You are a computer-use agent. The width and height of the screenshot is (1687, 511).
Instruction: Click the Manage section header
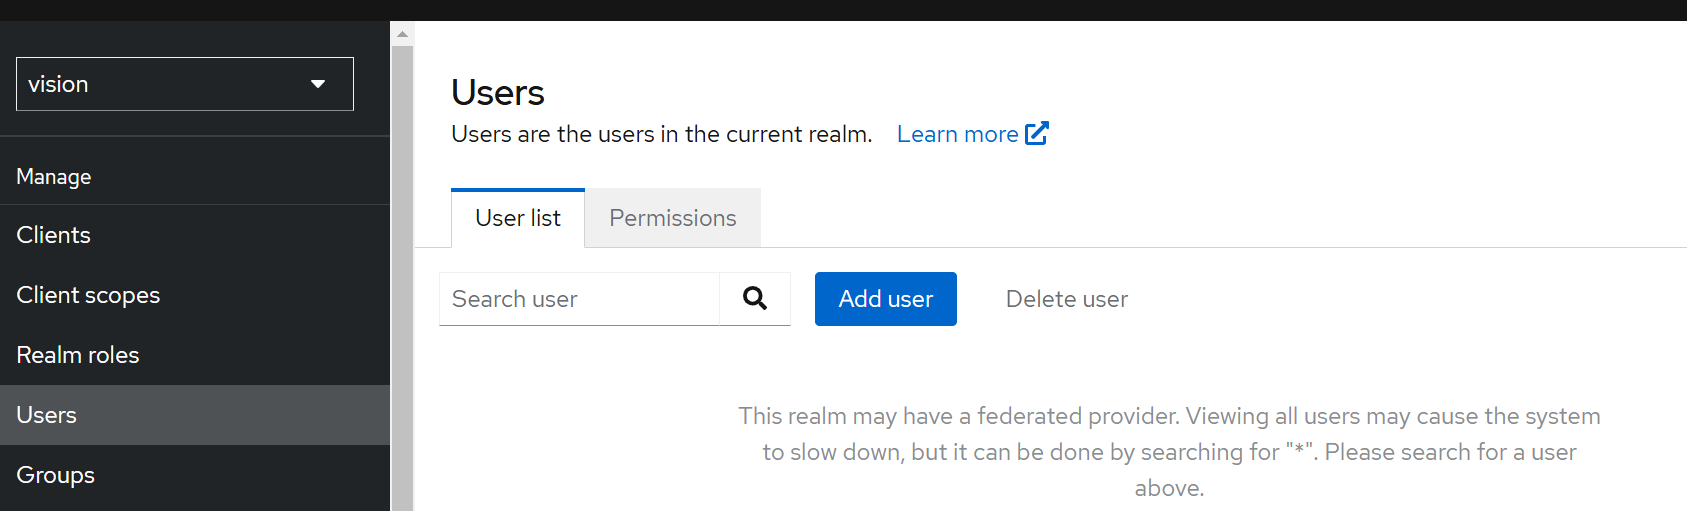tap(54, 177)
